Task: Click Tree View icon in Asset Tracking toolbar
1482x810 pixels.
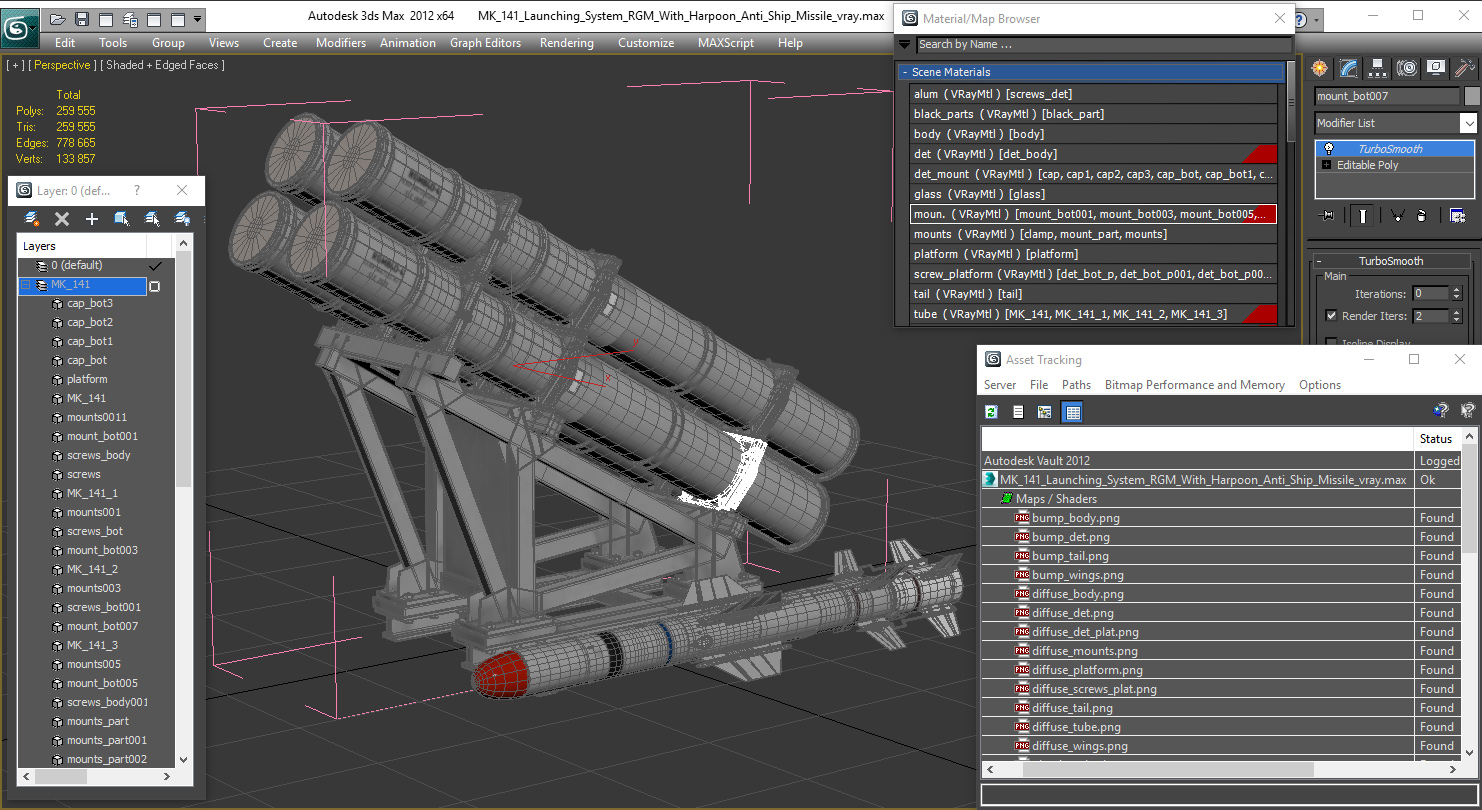Action: click(x=1045, y=412)
